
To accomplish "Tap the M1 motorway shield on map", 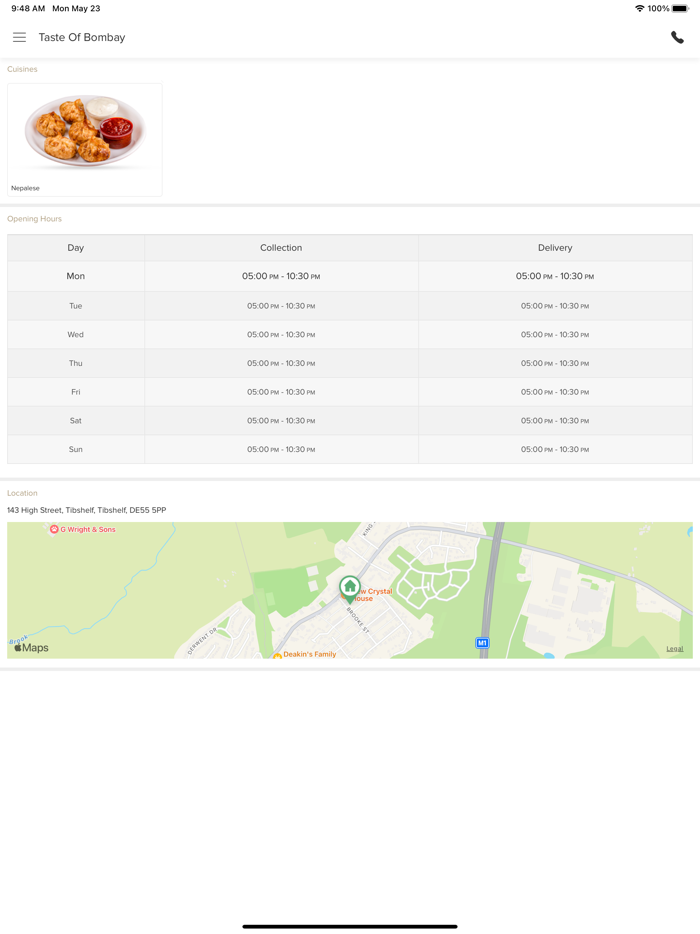I will coord(482,643).
